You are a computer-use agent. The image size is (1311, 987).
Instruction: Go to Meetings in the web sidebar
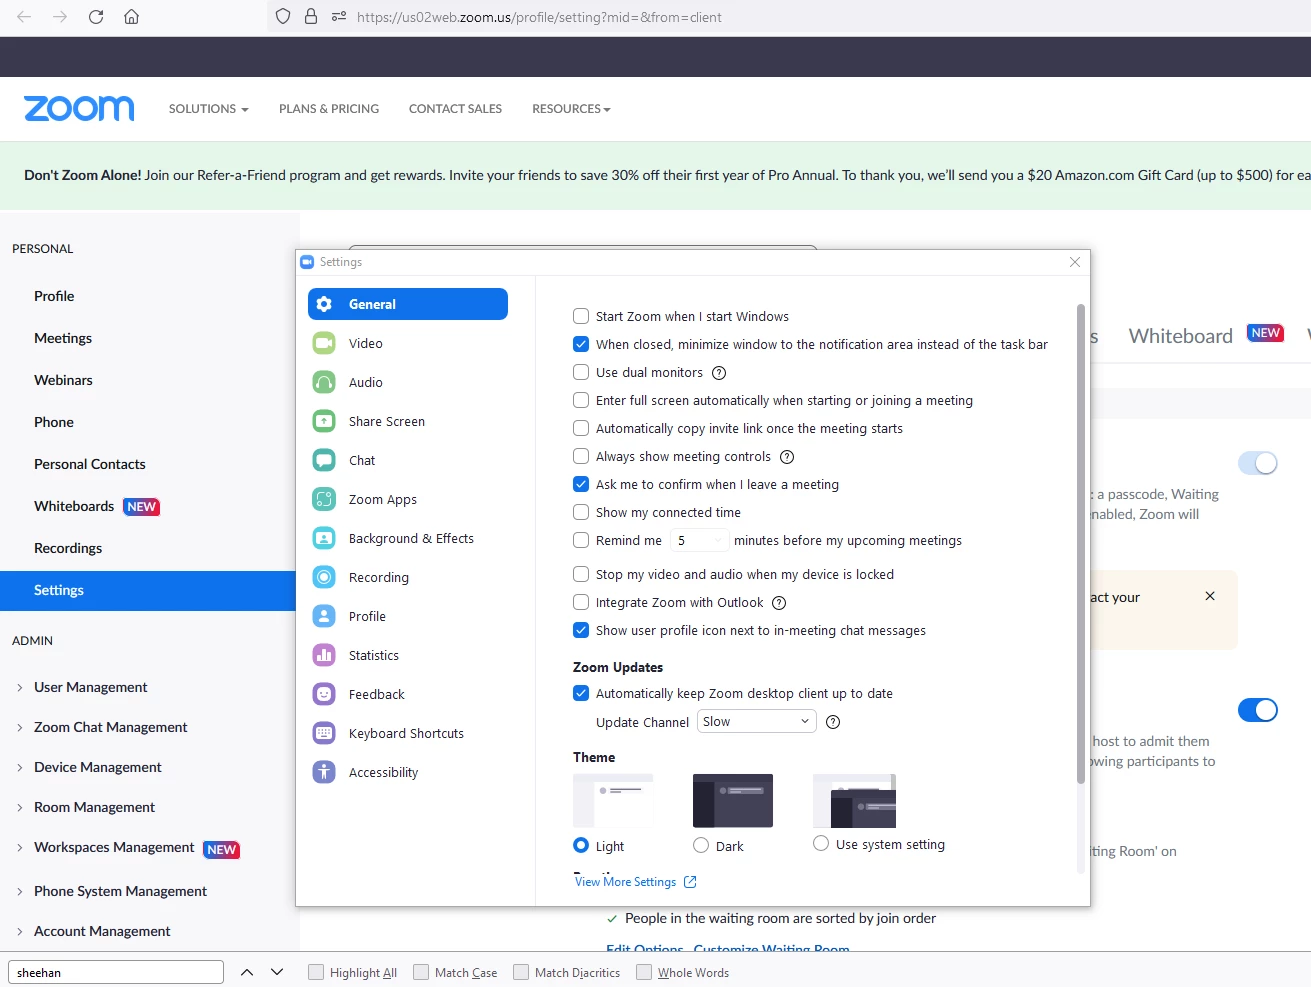63,338
